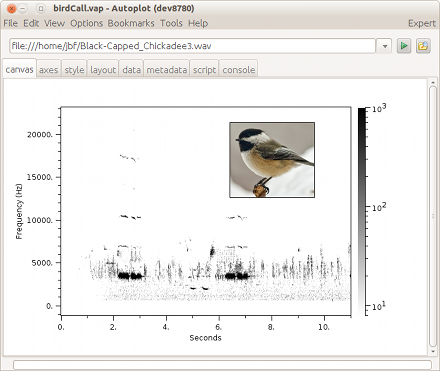The width and height of the screenshot is (440, 371).
Task: Click the file URI address field
Action: [192, 46]
